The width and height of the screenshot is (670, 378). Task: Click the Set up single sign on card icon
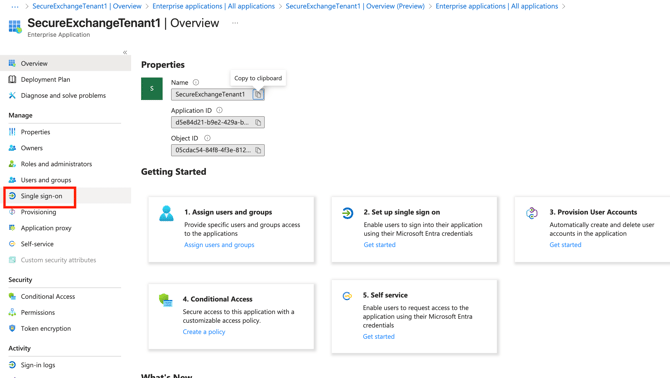pyautogui.click(x=347, y=213)
